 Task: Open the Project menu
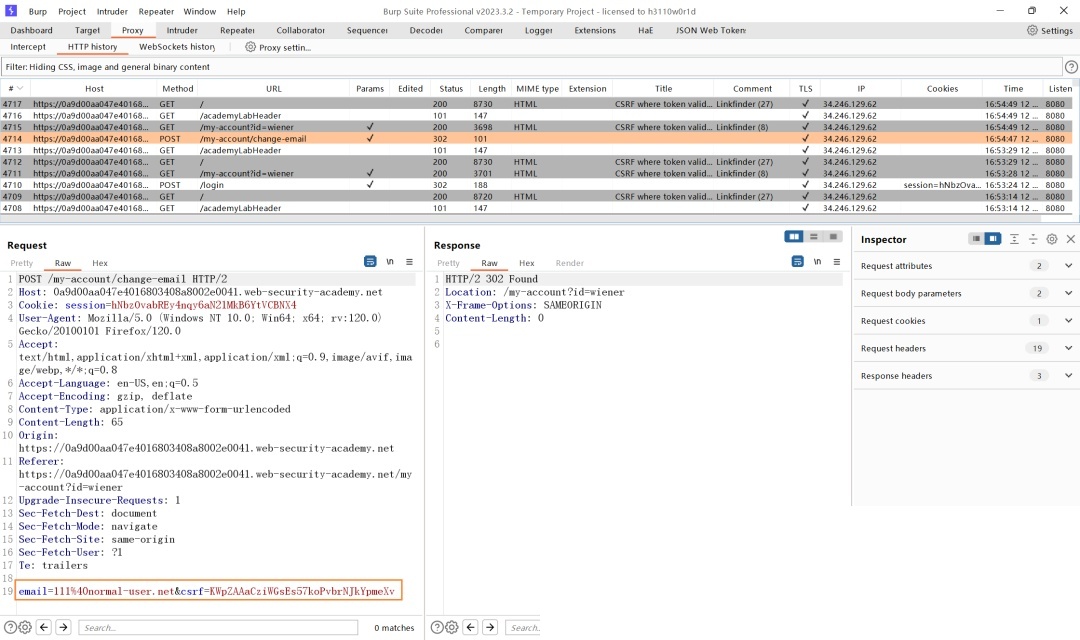click(72, 11)
